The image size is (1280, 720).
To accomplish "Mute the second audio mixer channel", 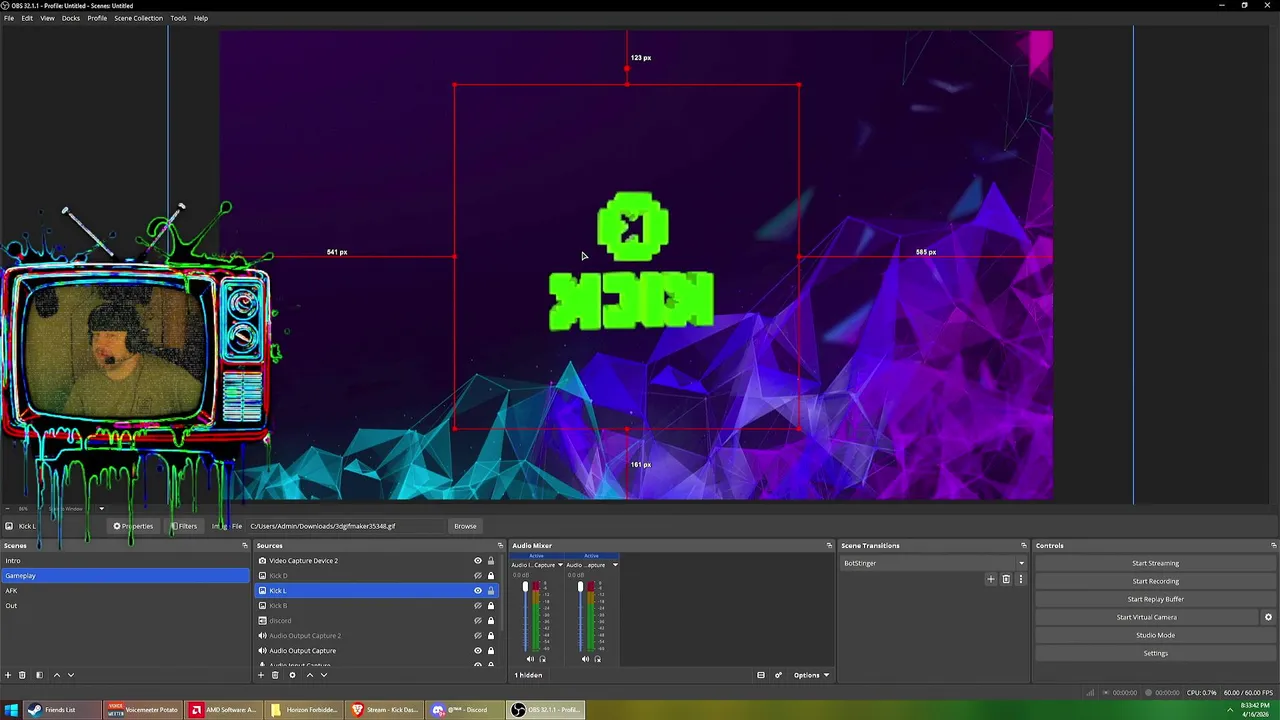I will pyautogui.click(x=585, y=659).
